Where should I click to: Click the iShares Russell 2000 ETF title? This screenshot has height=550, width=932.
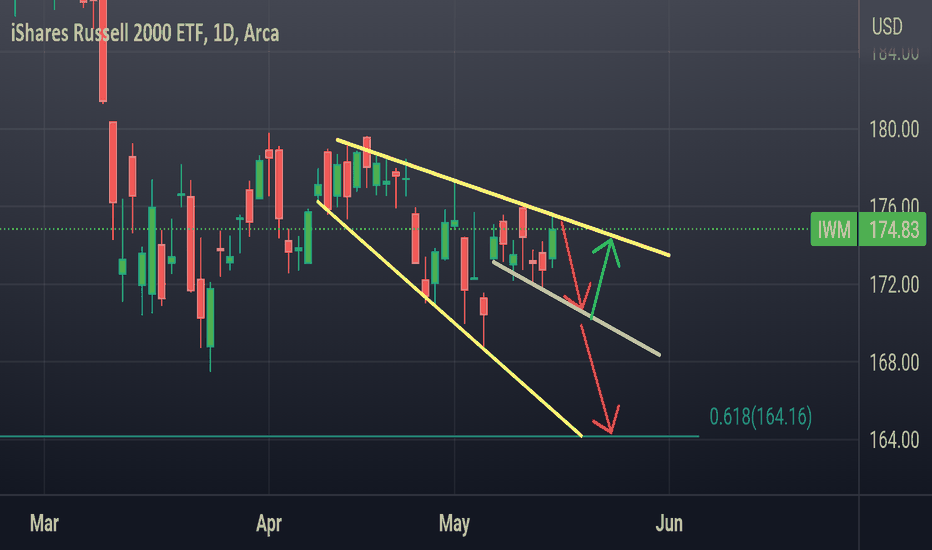(x=145, y=33)
